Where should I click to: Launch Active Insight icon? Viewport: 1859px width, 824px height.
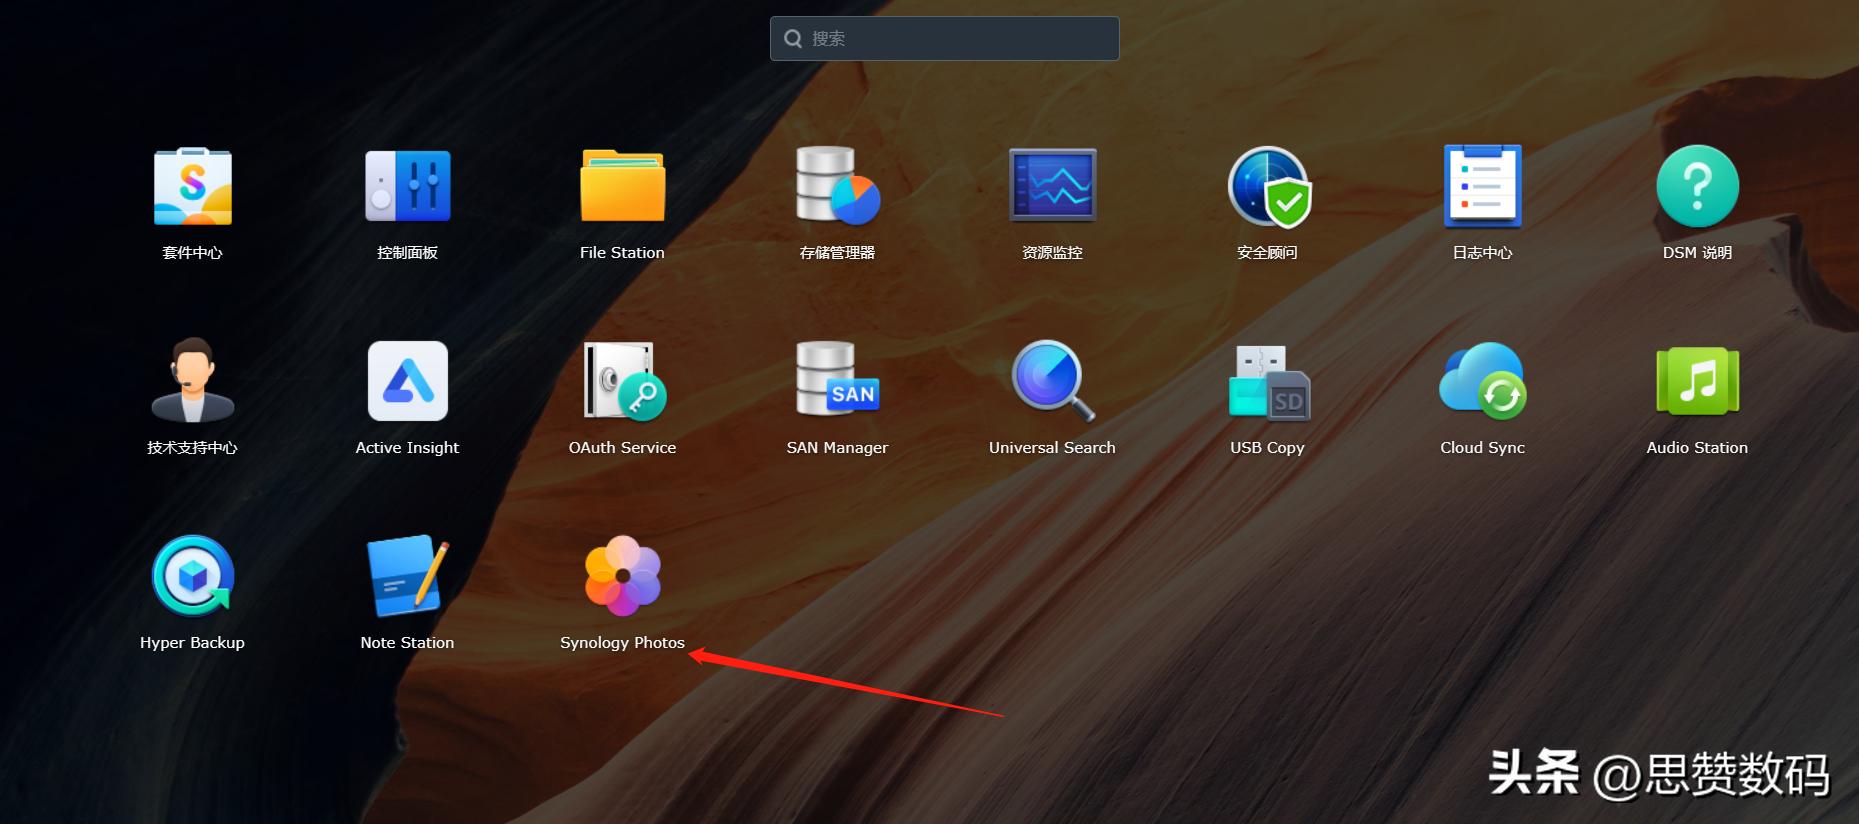coord(407,381)
